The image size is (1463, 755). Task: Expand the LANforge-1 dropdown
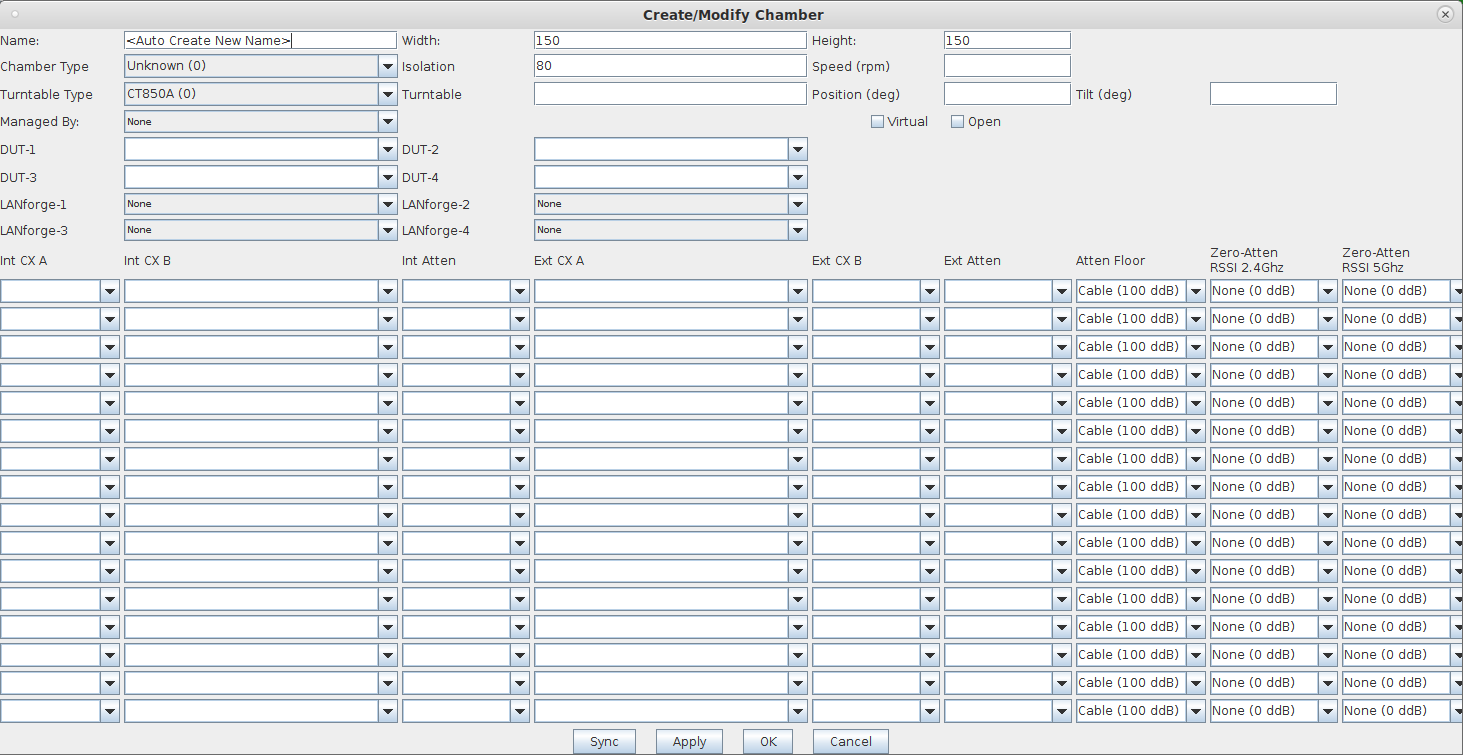pyautogui.click(x=260, y=203)
